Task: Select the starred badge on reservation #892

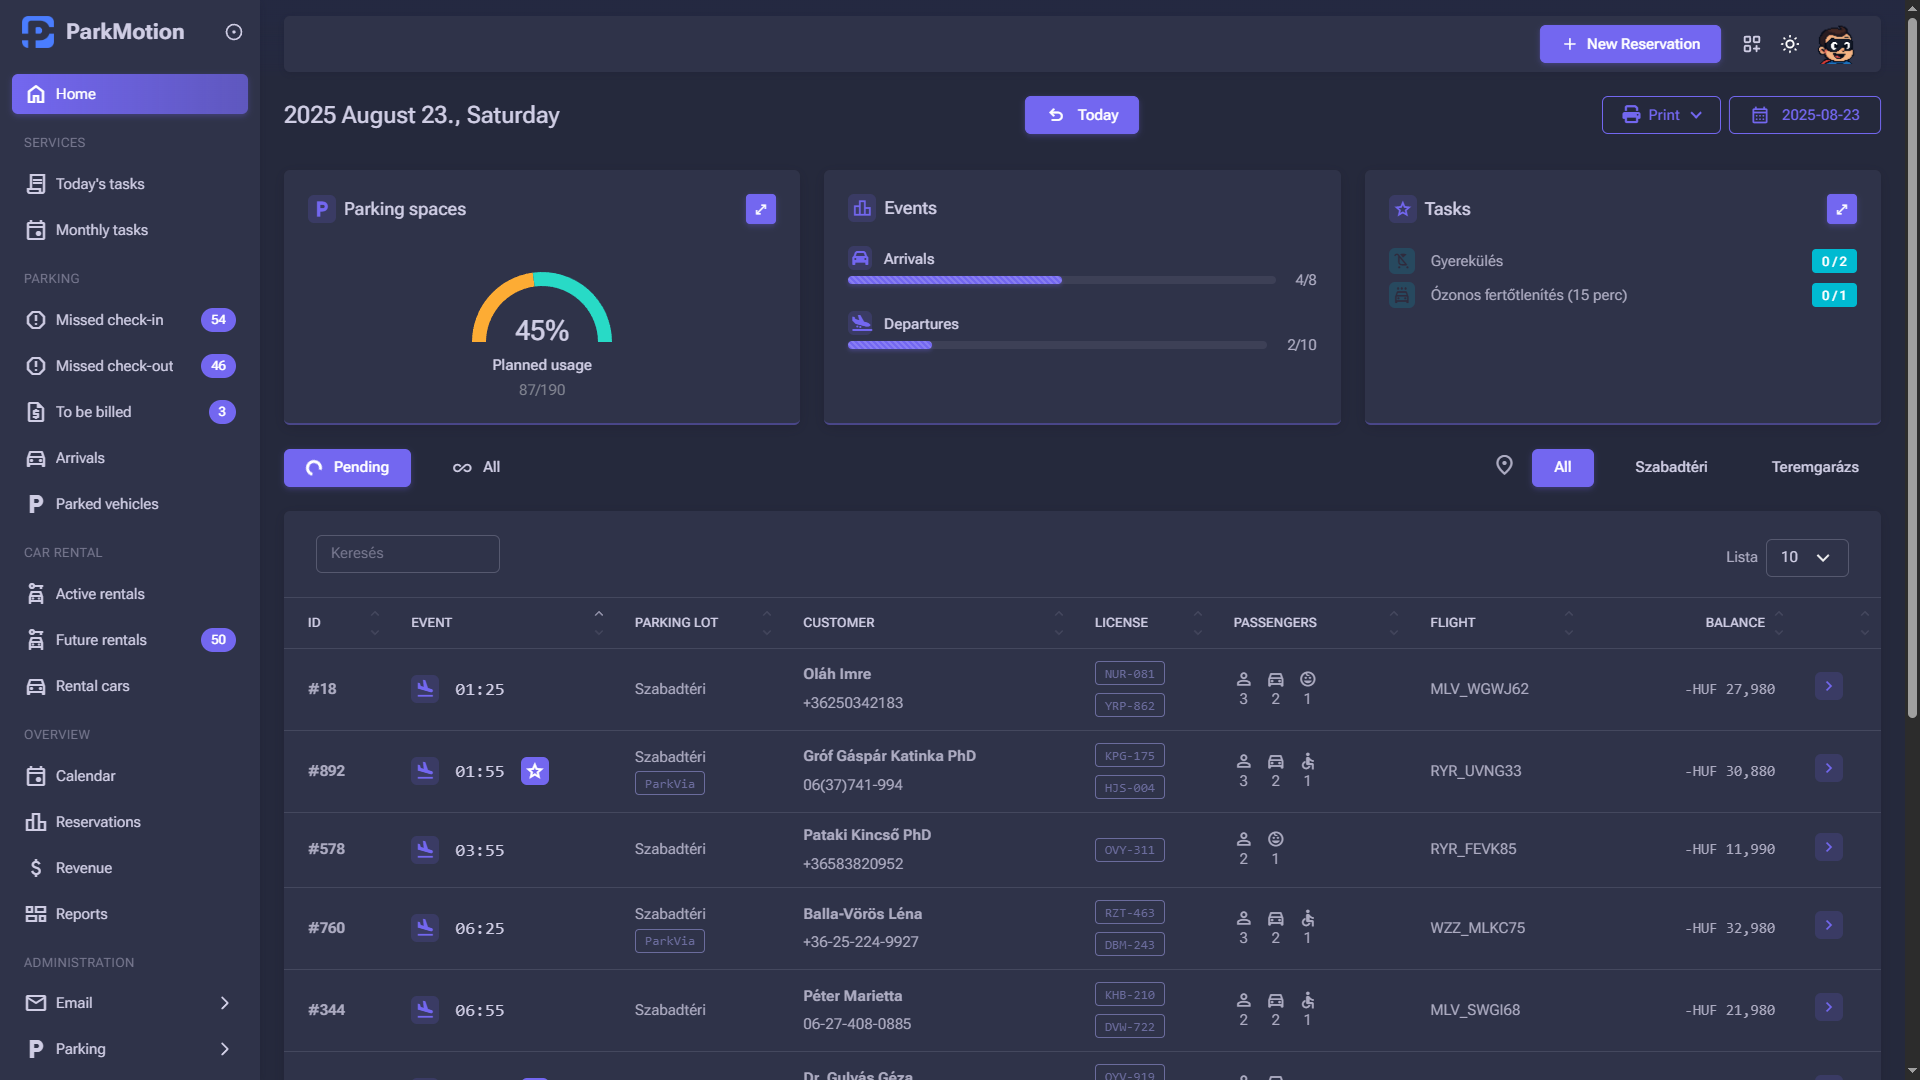Action: click(536, 771)
